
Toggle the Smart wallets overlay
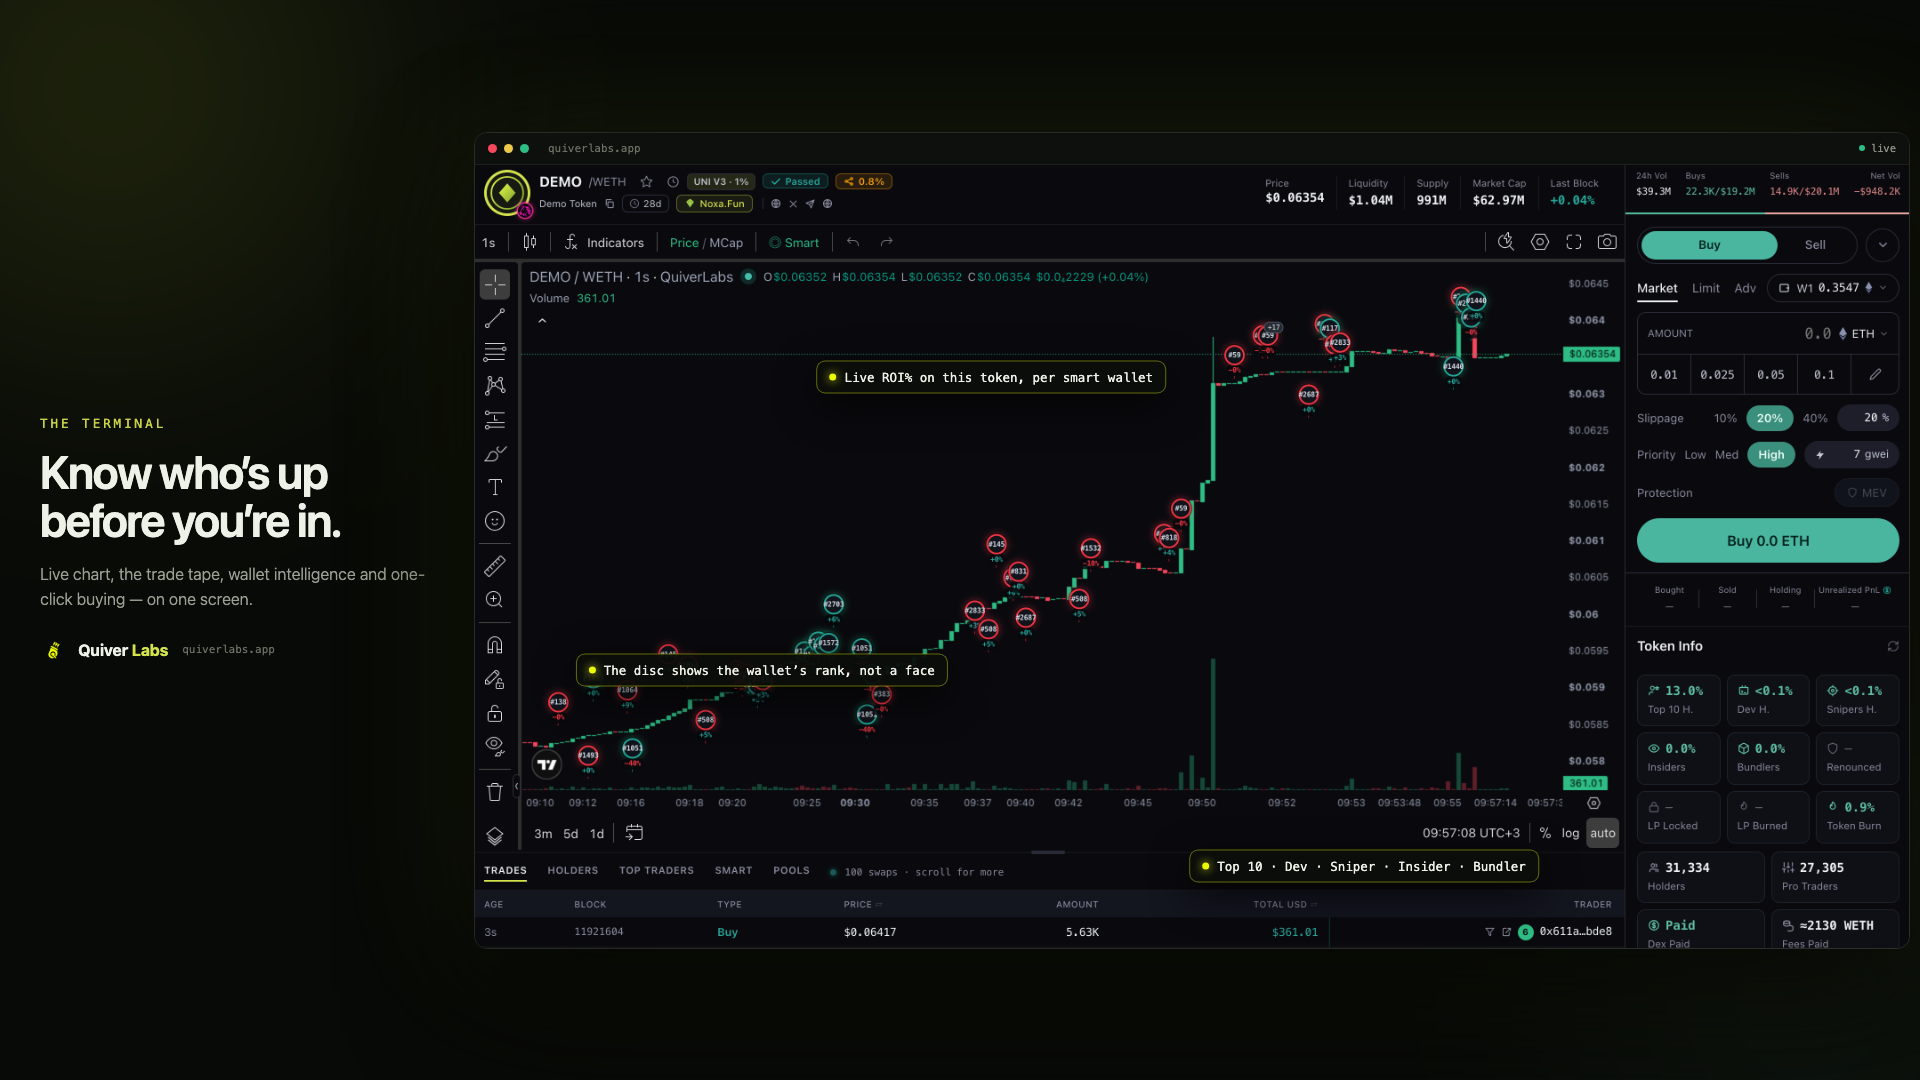tap(794, 243)
